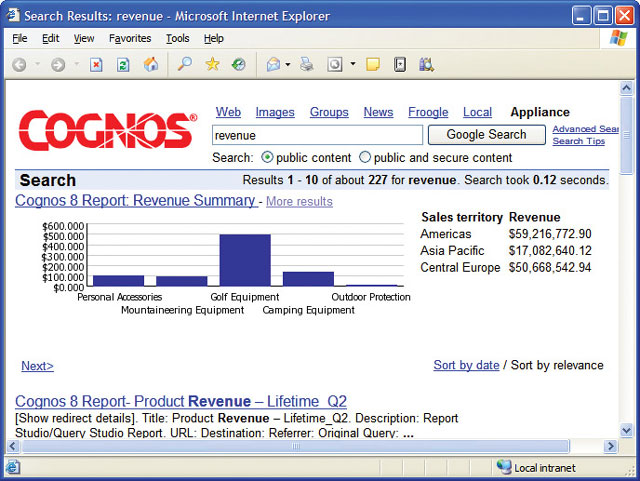Image resolution: width=640 pixels, height=481 pixels.
Task: Click the Mail envelope icon
Action: 273,65
